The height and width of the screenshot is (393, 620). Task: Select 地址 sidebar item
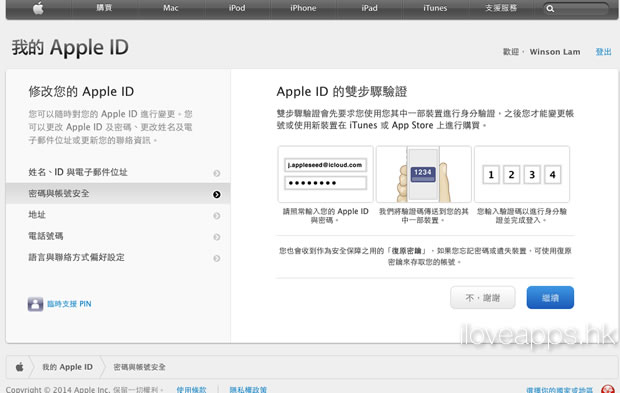(118, 215)
